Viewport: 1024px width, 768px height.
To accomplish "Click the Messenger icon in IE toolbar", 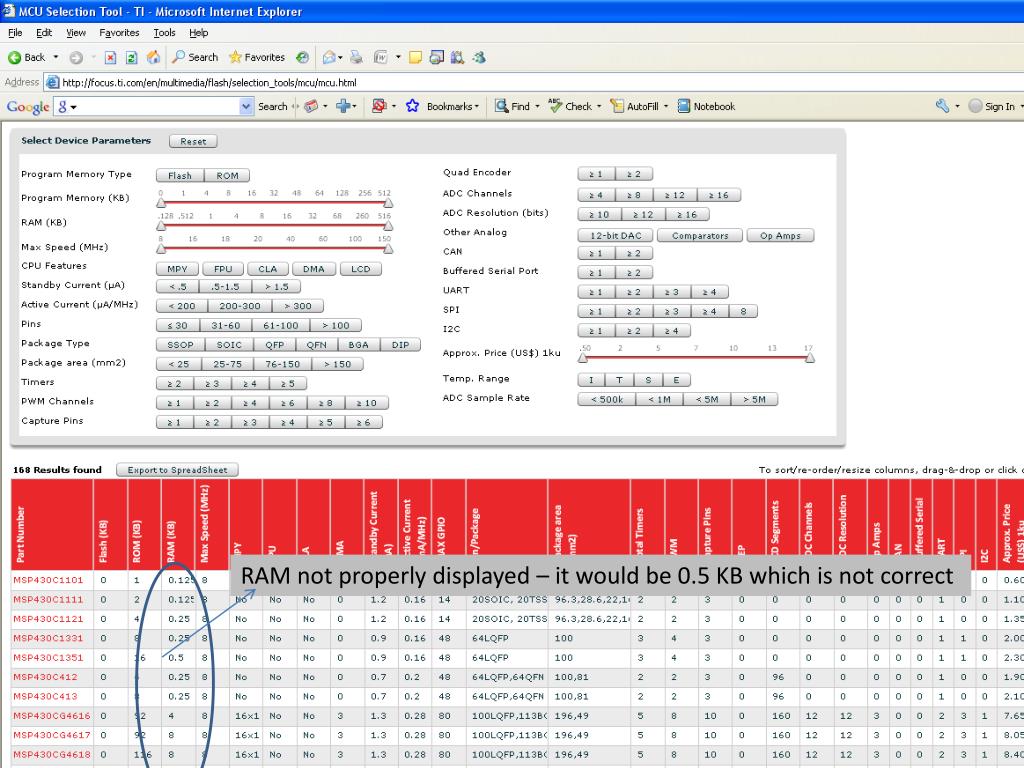I will [x=479, y=57].
